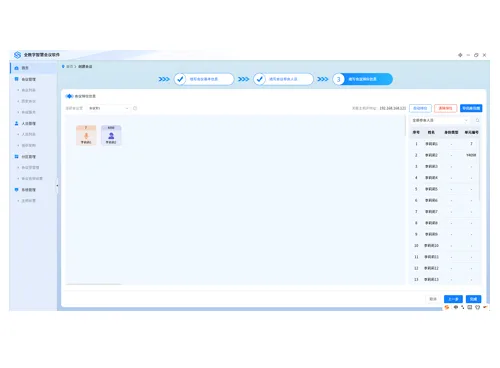Click the second step's checkmark circle
Image resolution: width=500 pixels, height=368 pixels.
[x=259, y=79]
